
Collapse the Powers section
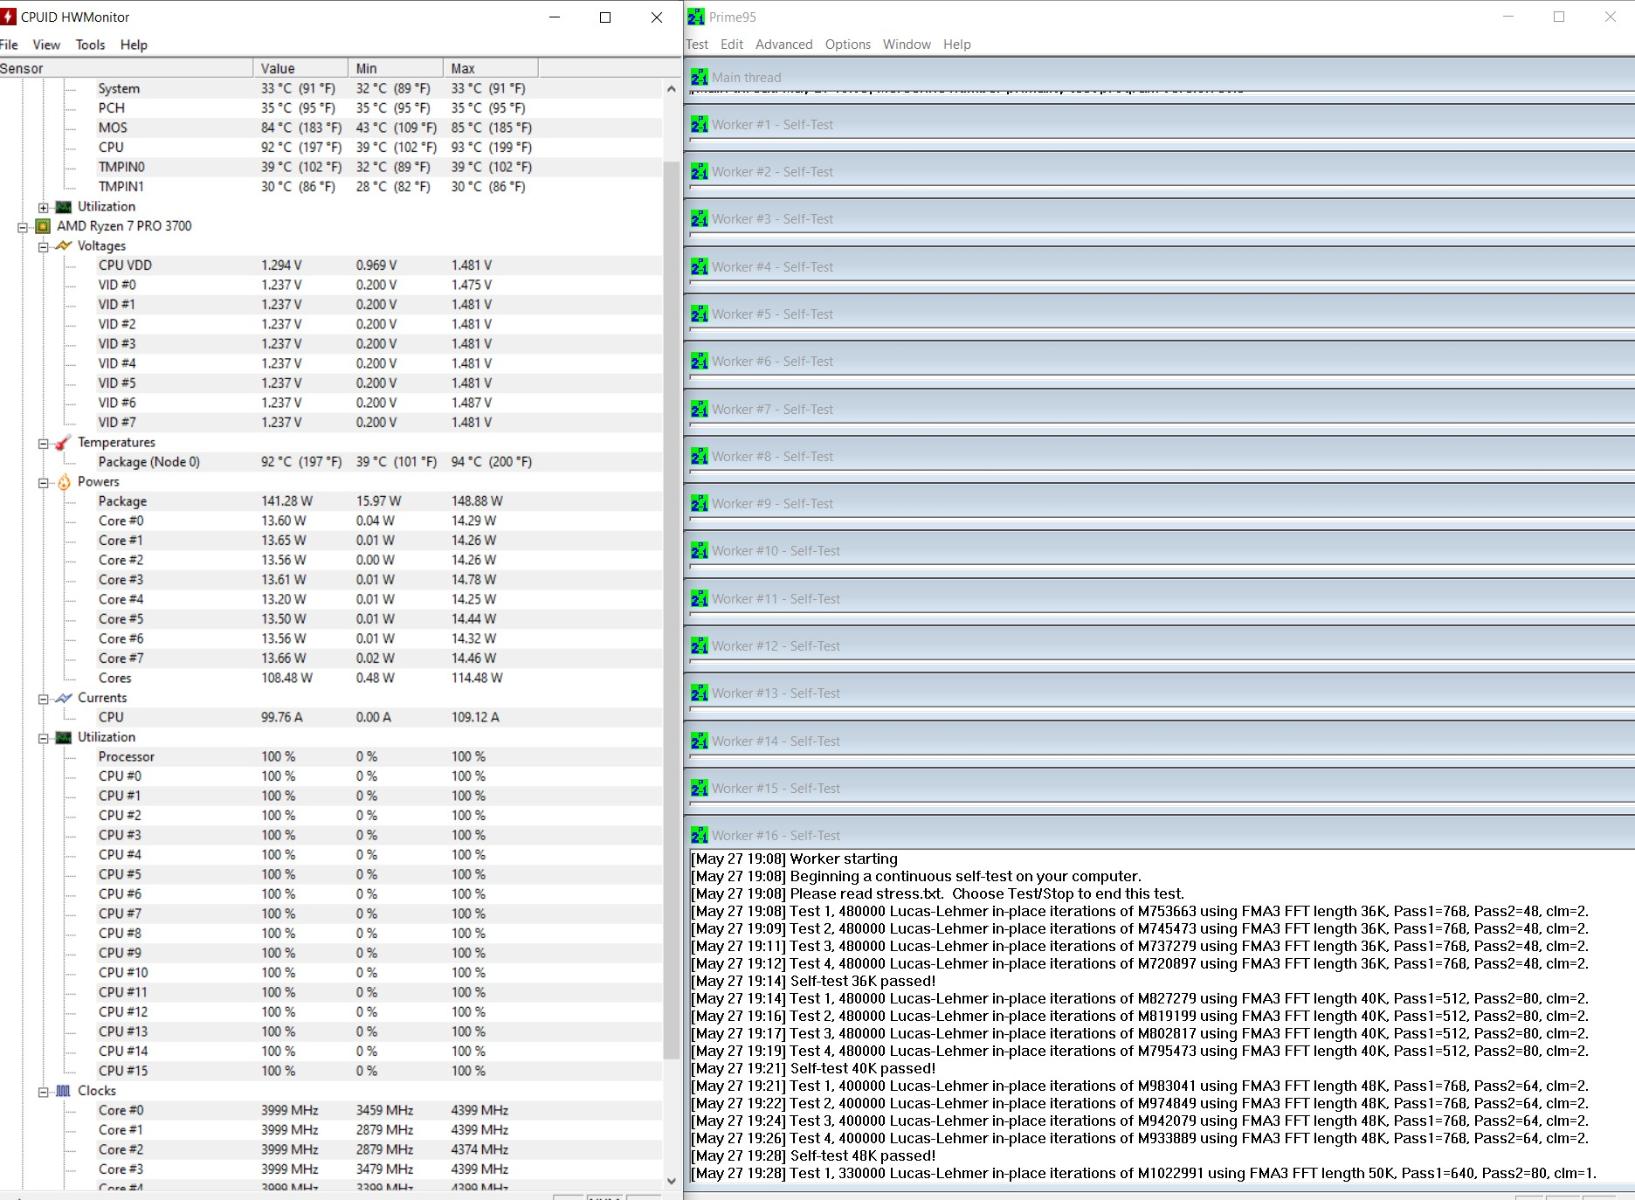pos(43,483)
